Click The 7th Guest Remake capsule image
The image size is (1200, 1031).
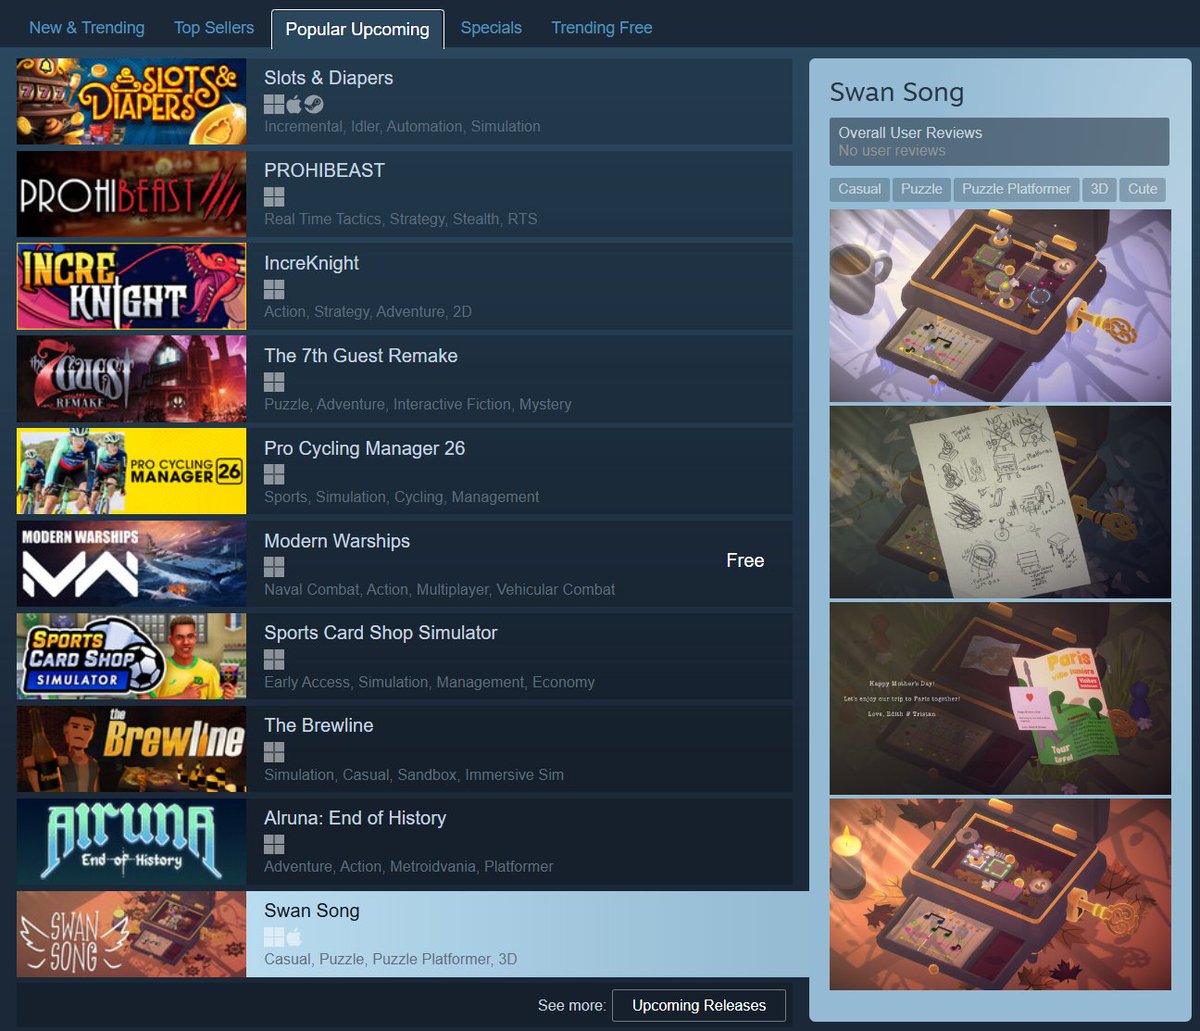(x=131, y=379)
